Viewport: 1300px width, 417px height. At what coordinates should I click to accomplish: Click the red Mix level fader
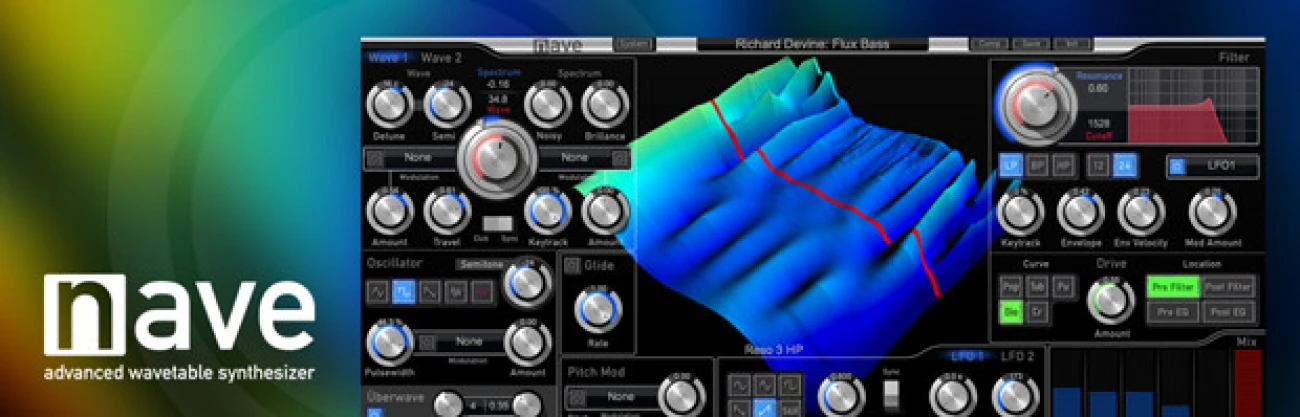coord(1247,383)
